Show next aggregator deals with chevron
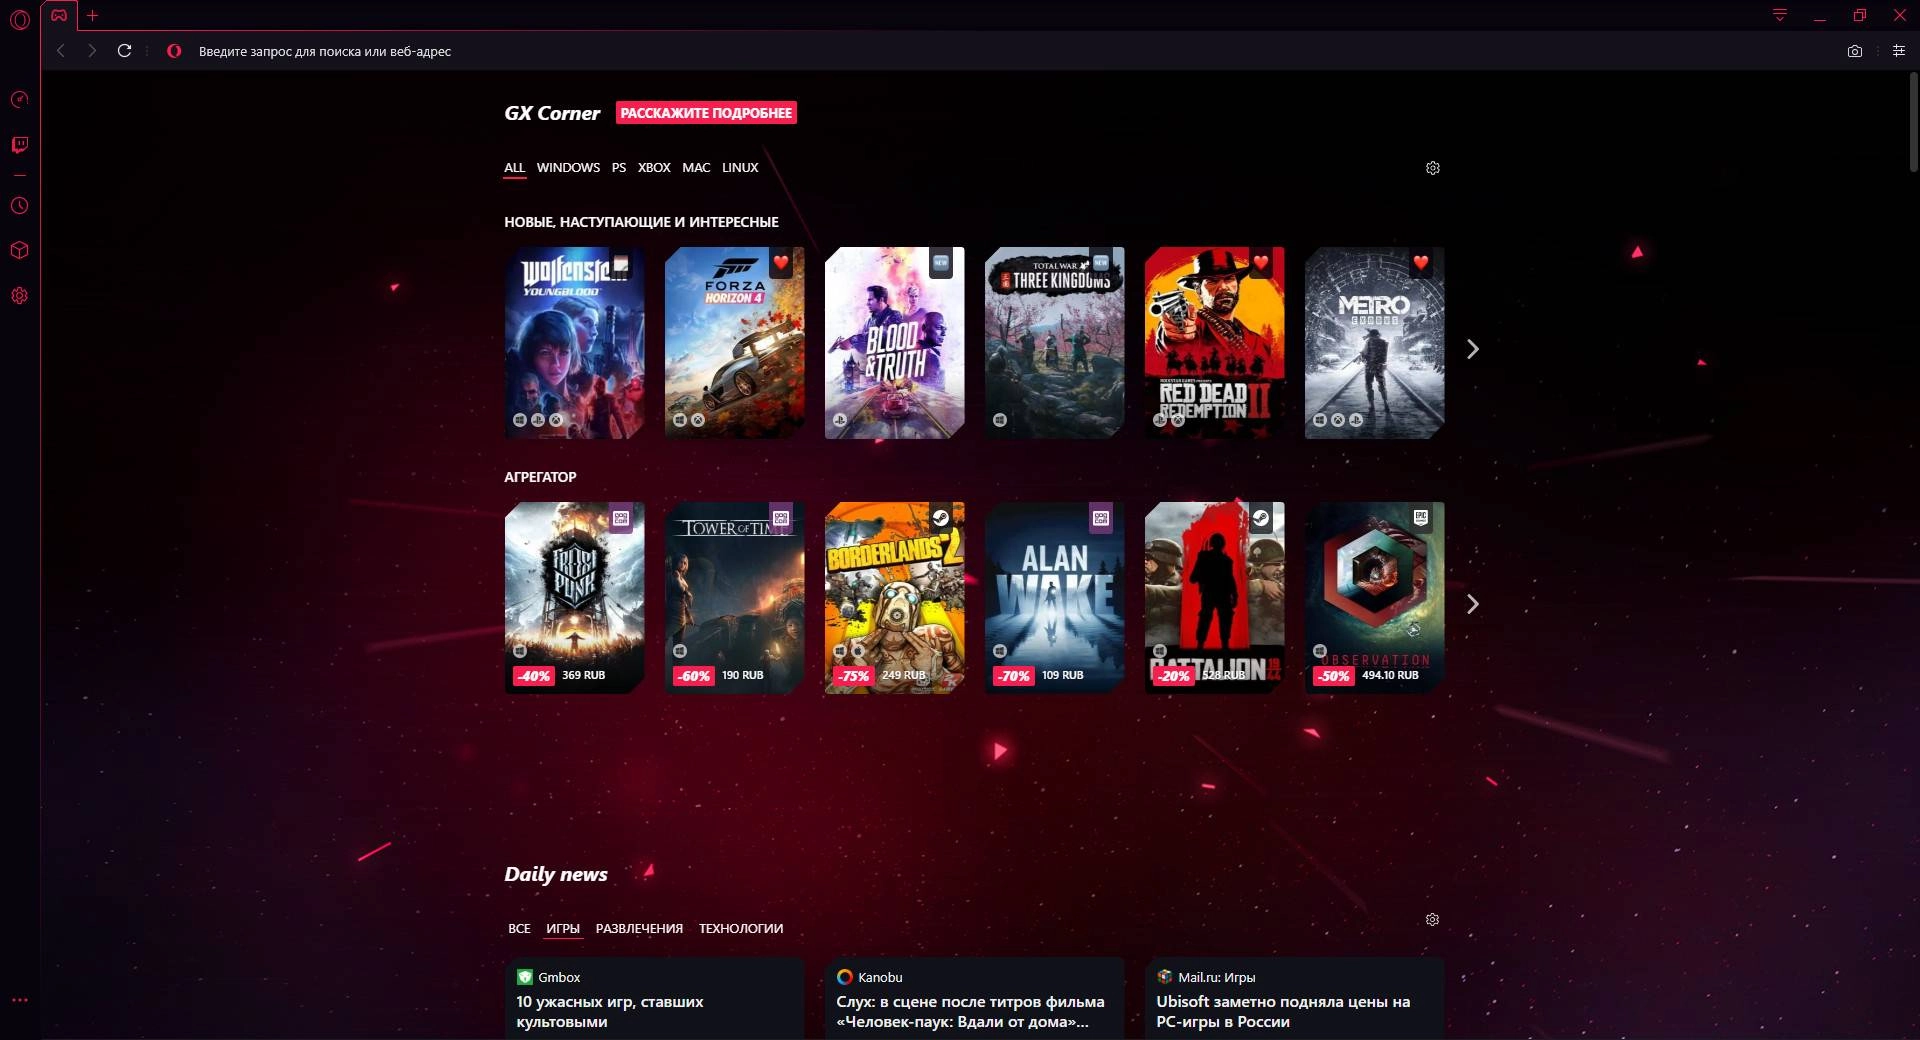This screenshot has height=1040, width=1920. coord(1472,604)
